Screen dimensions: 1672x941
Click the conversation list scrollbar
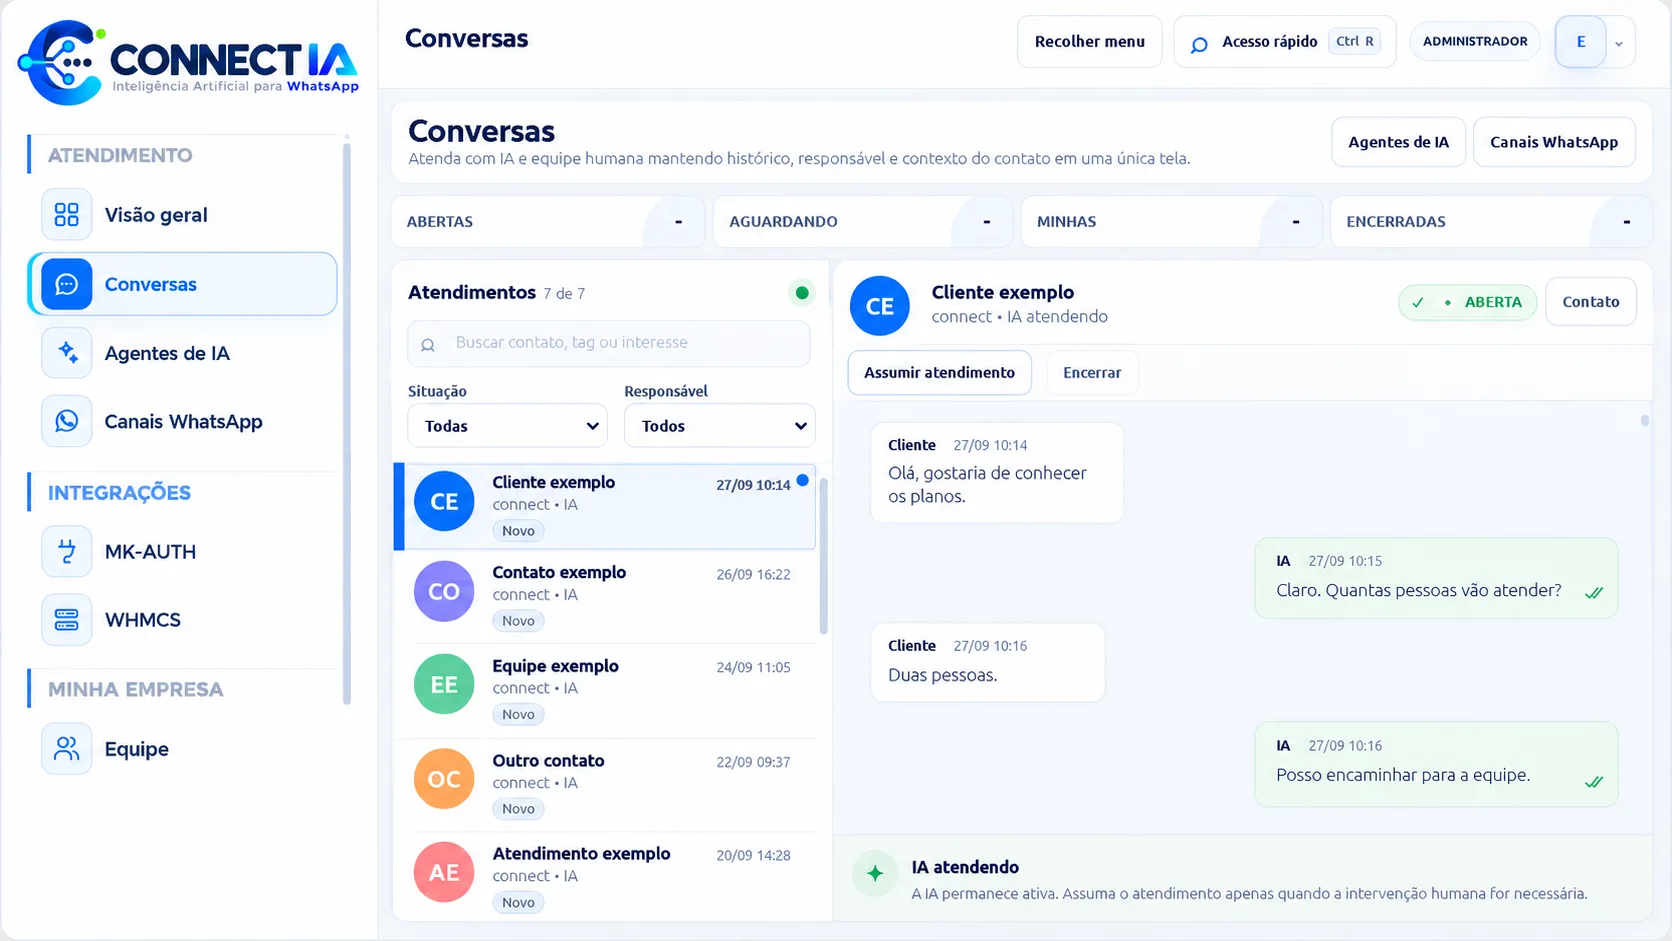824,556
